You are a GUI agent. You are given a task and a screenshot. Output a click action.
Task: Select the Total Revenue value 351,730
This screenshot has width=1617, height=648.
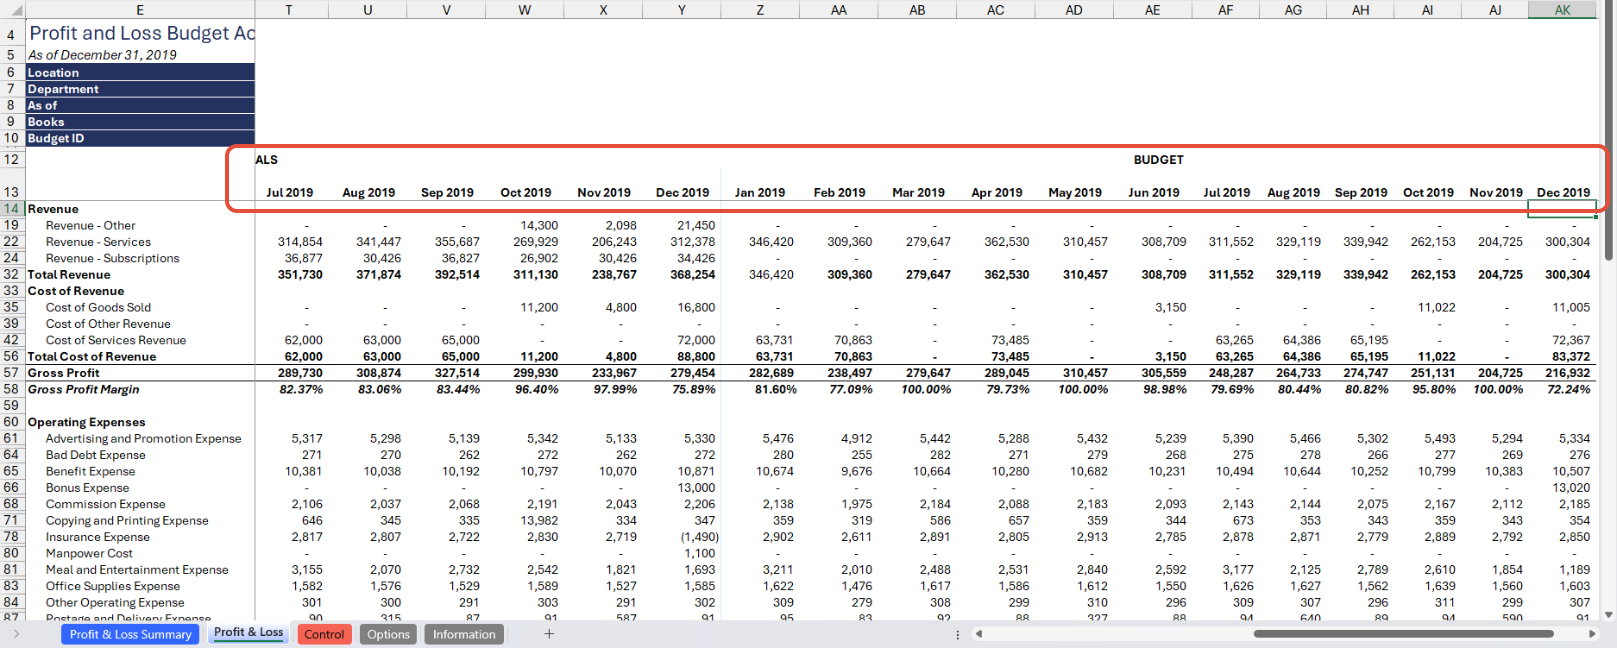click(x=300, y=274)
